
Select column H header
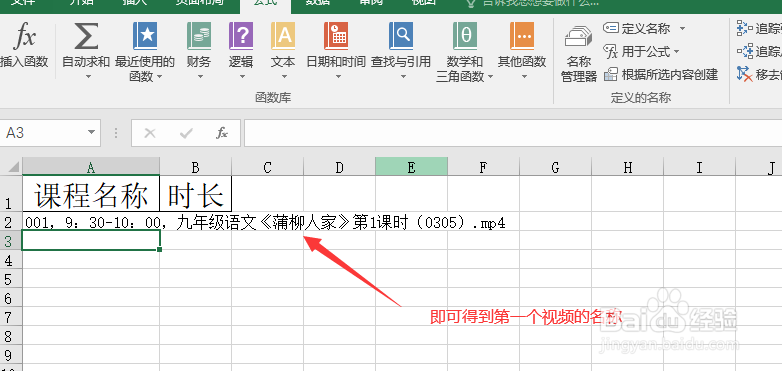tap(627, 167)
